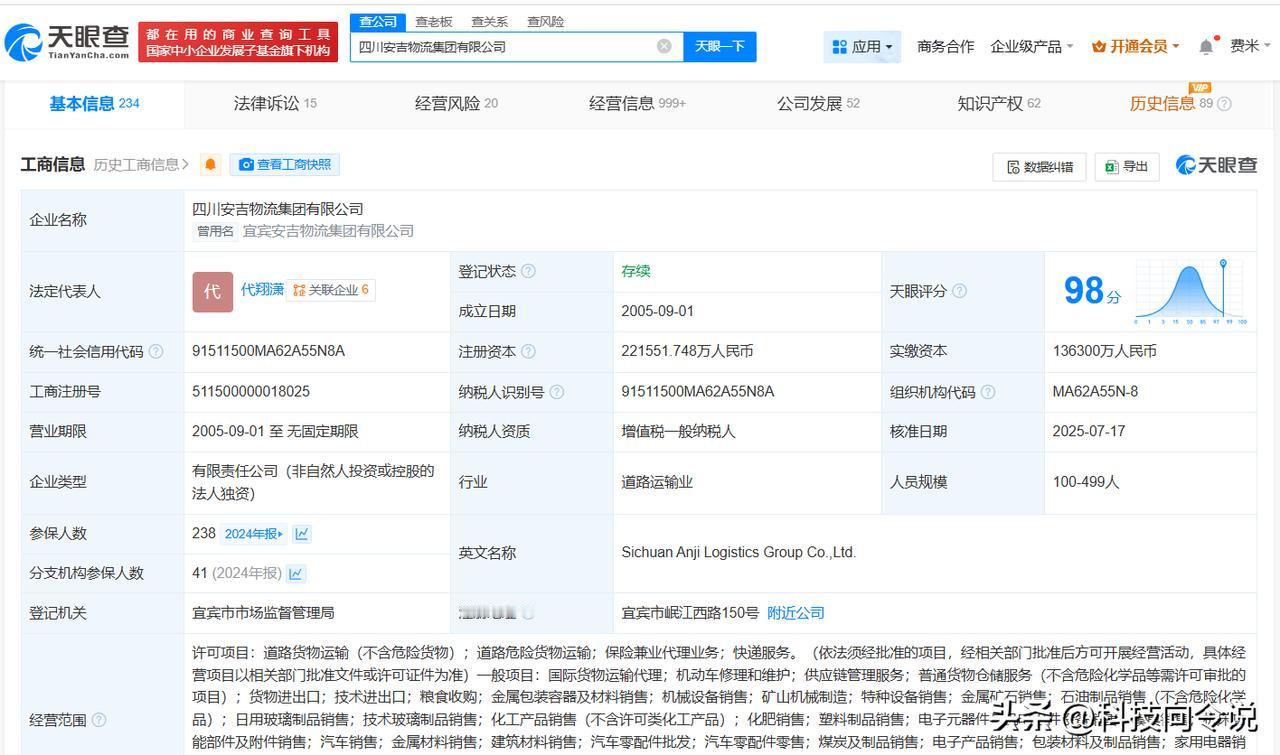Click the credit code 91511500MA62A55N8A under 统一社会信用代码
The height and width of the screenshot is (755, 1280).
(x=268, y=351)
